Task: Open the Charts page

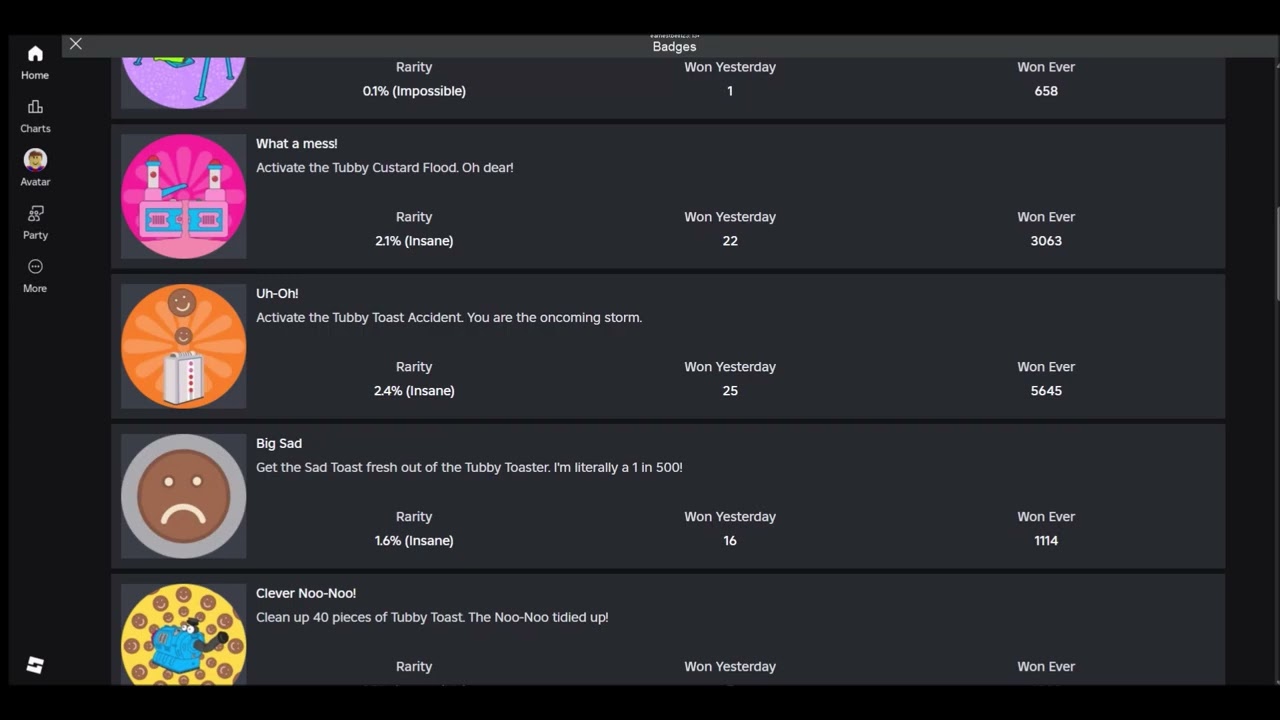Action: [35, 116]
